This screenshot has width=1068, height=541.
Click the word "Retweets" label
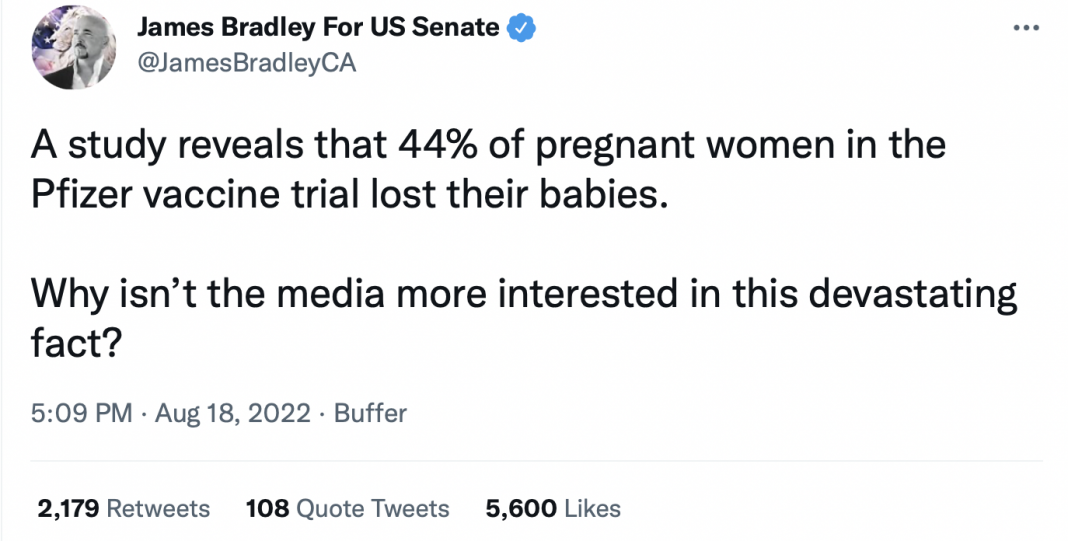tap(158, 508)
